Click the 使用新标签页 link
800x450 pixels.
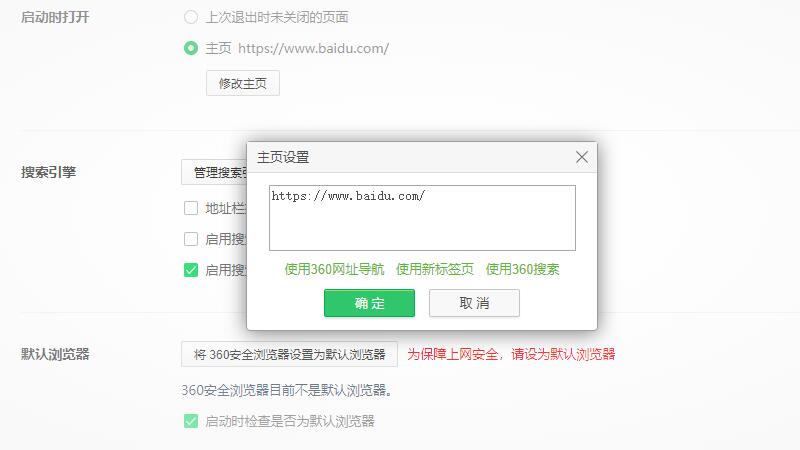pos(435,269)
